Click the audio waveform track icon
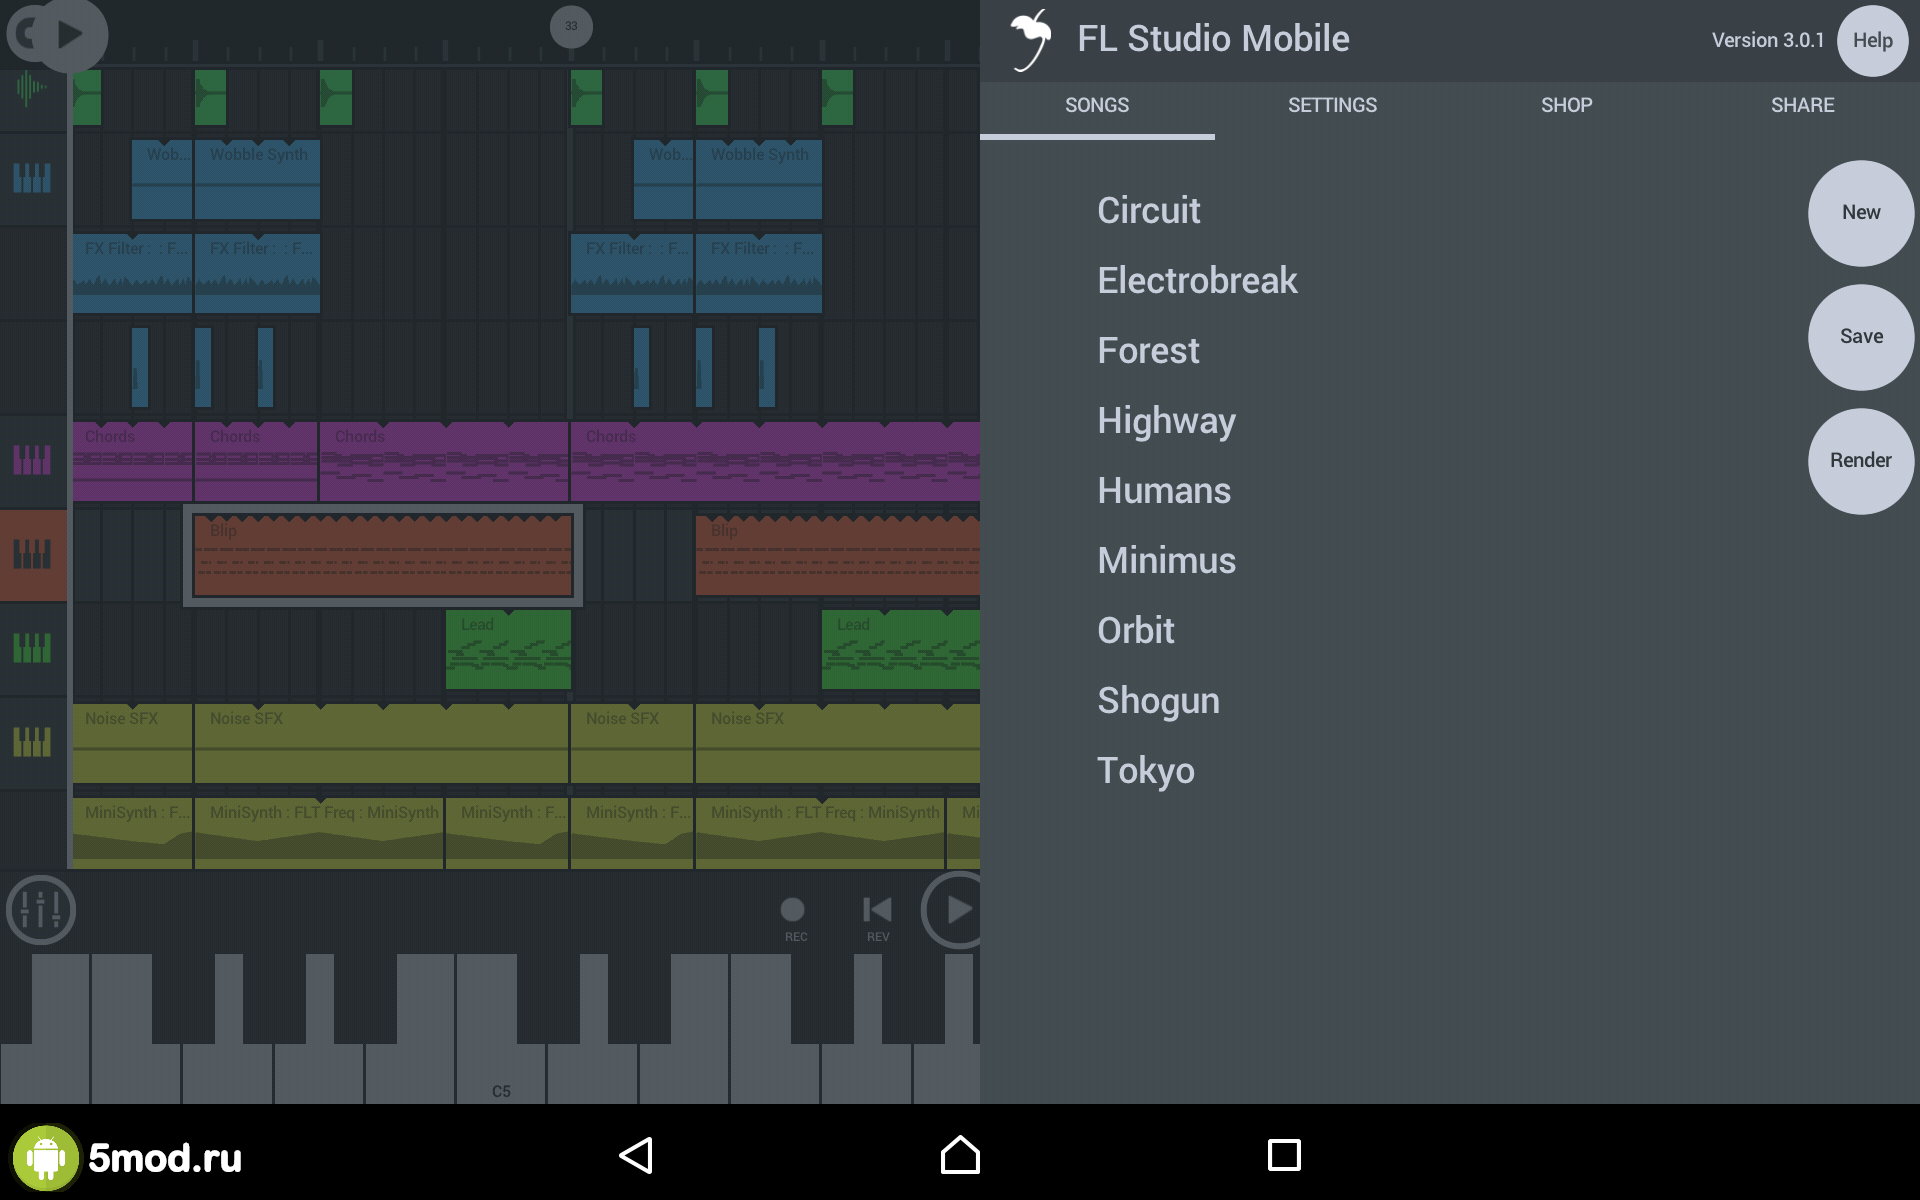The image size is (1920, 1200). [x=32, y=88]
